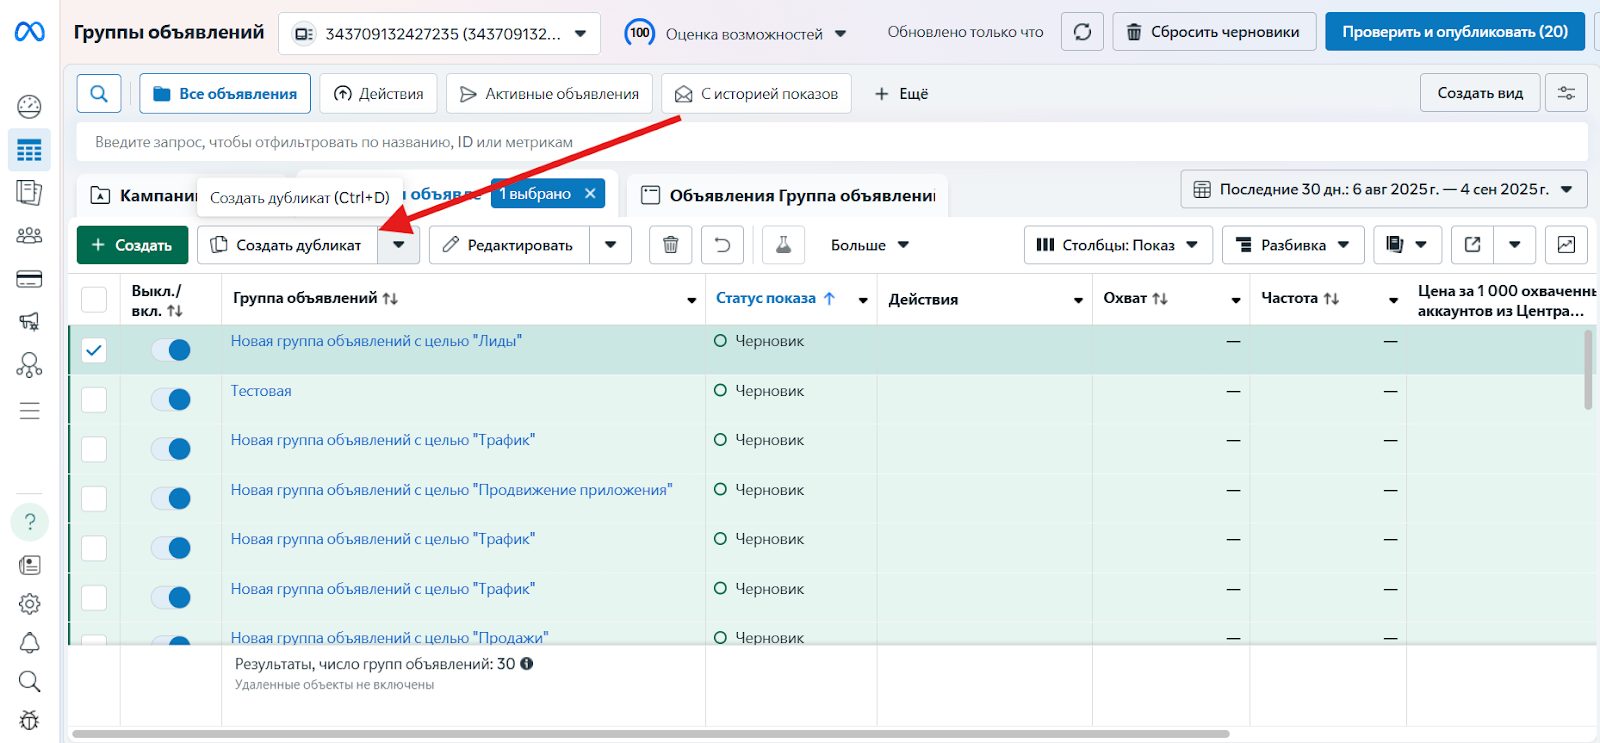Click the export share icon
Viewport: 1600px width, 743px height.
1473,245
